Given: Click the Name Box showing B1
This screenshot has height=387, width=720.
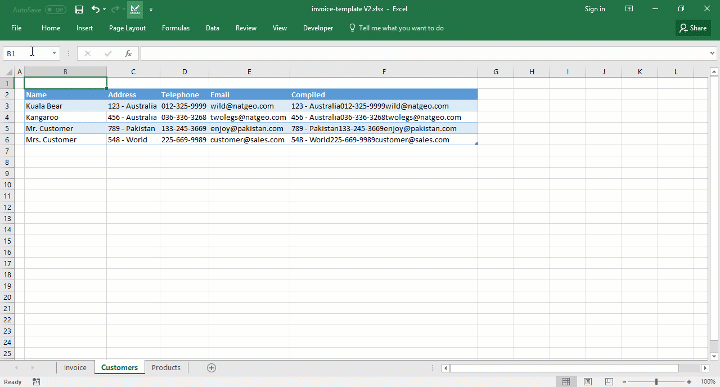Looking at the screenshot, I should 26,53.
